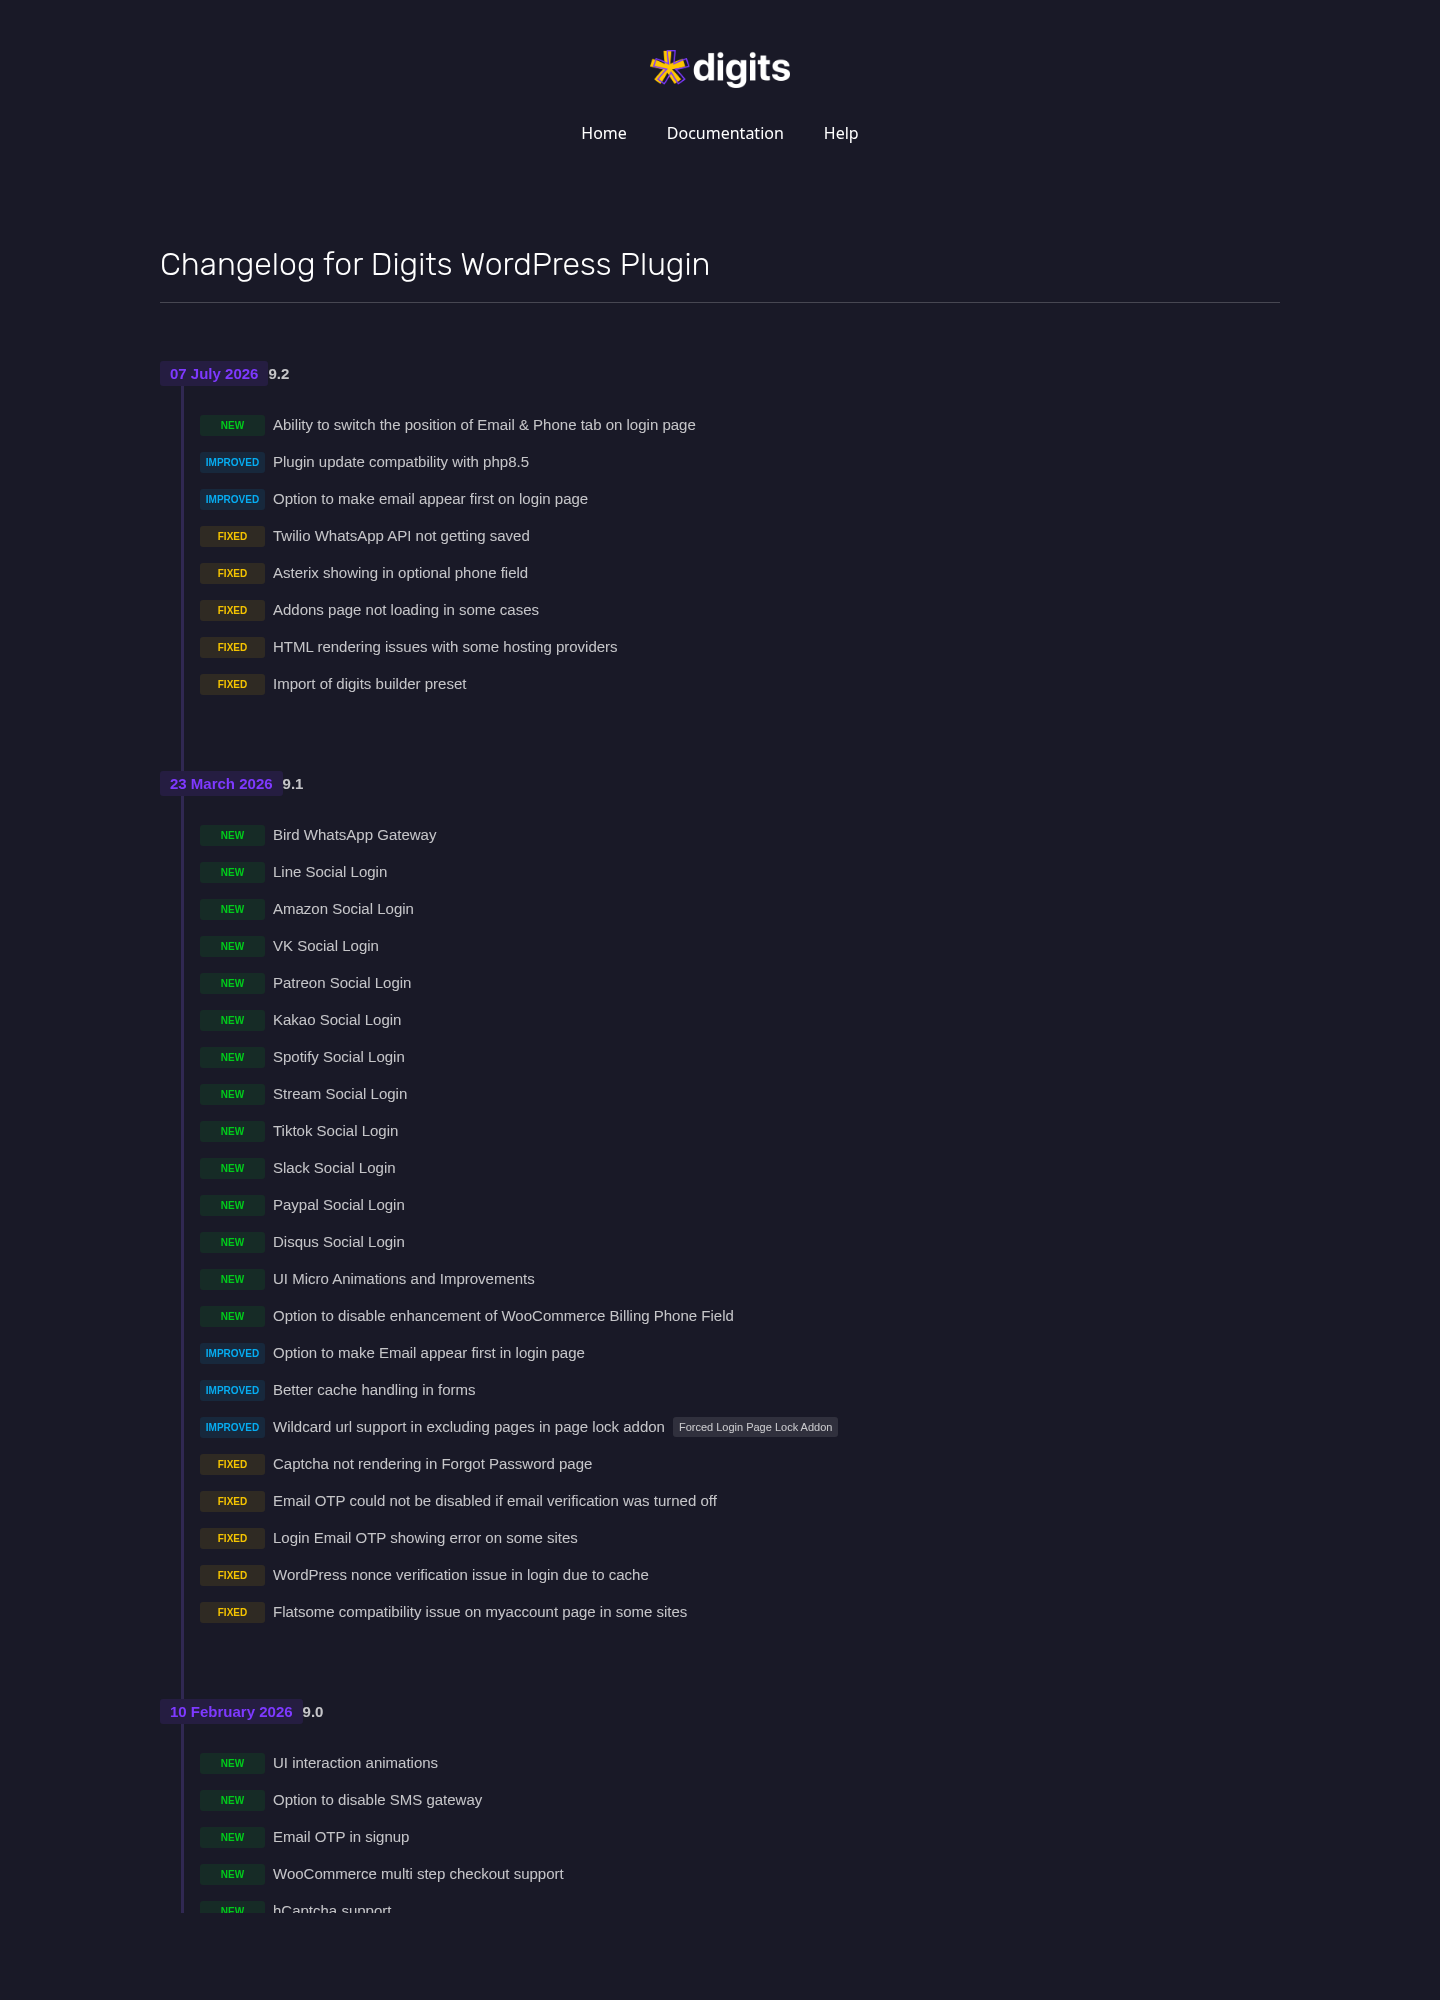Go to the Help page
The width and height of the screenshot is (1440, 2000).
841,133
